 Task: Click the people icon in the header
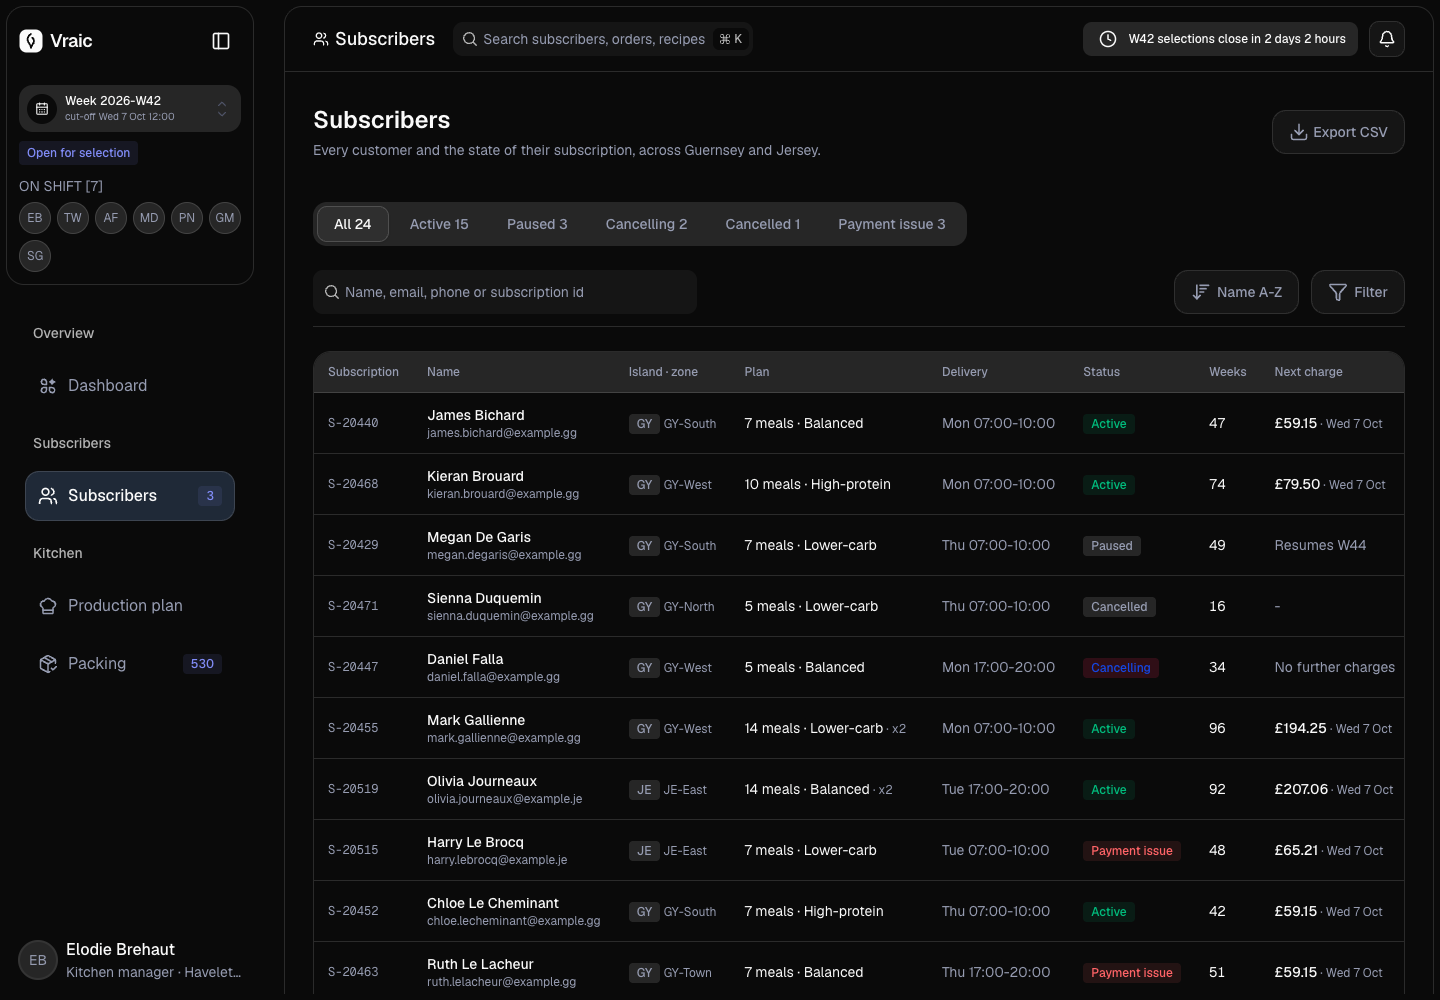[321, 39]
